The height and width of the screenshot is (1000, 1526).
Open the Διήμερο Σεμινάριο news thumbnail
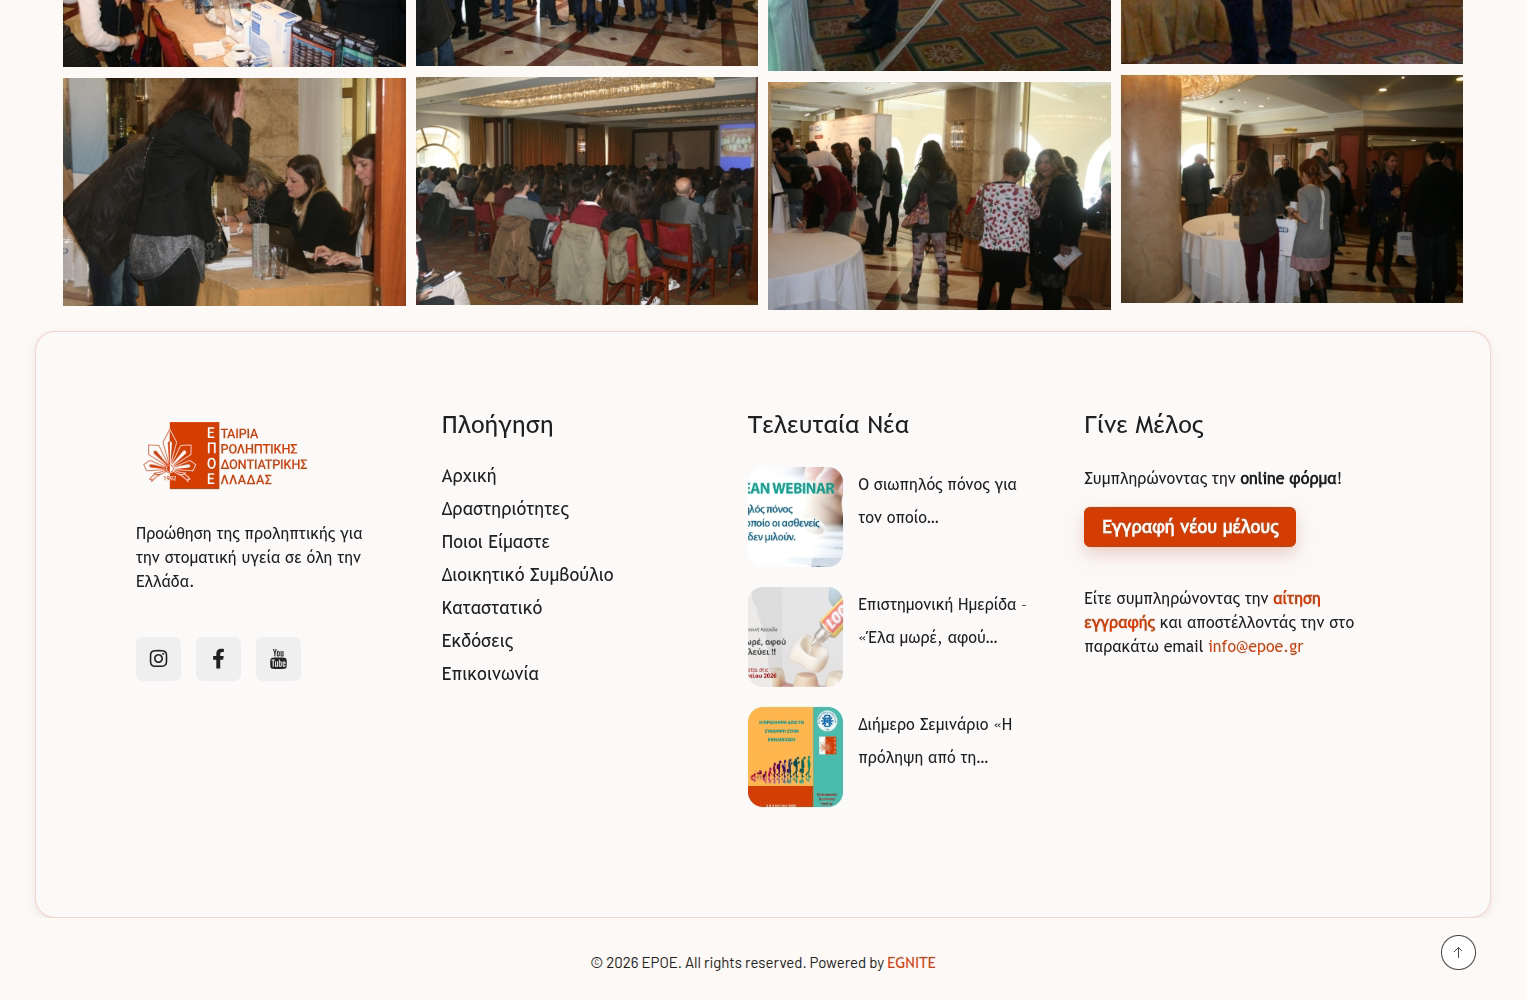coord(795,757)
